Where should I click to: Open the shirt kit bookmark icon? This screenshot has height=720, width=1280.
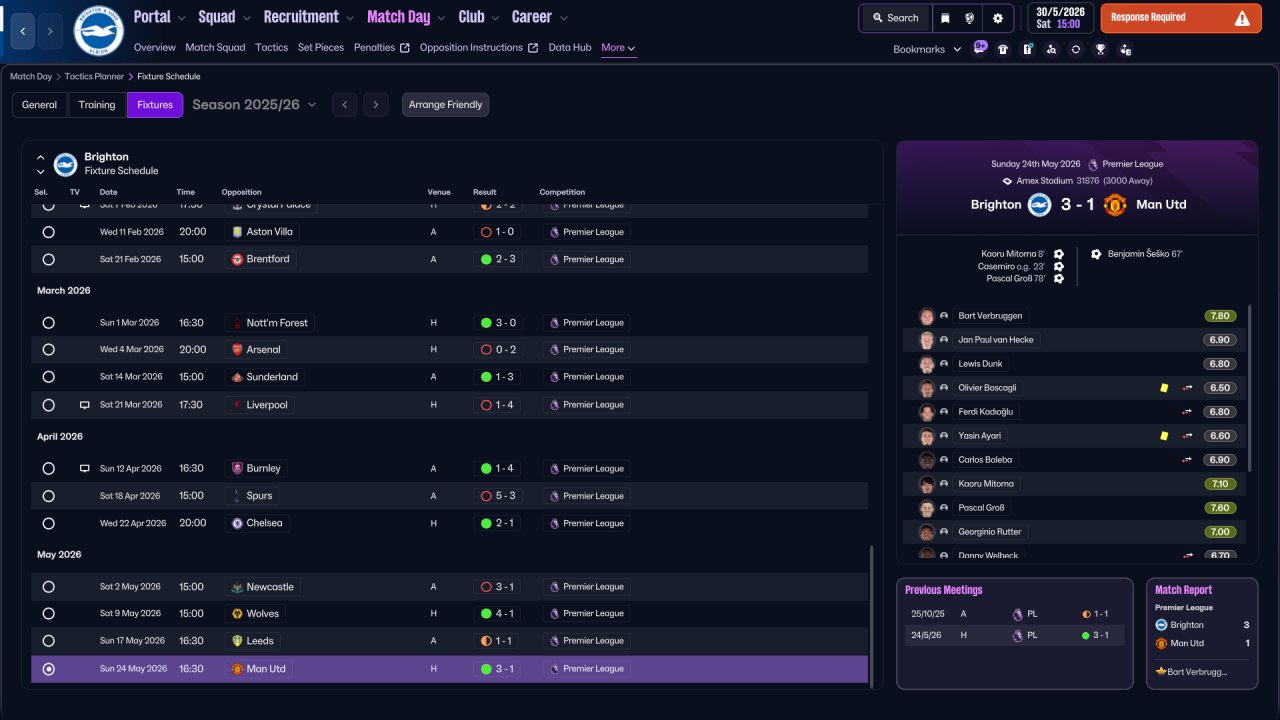point(1003,49)
